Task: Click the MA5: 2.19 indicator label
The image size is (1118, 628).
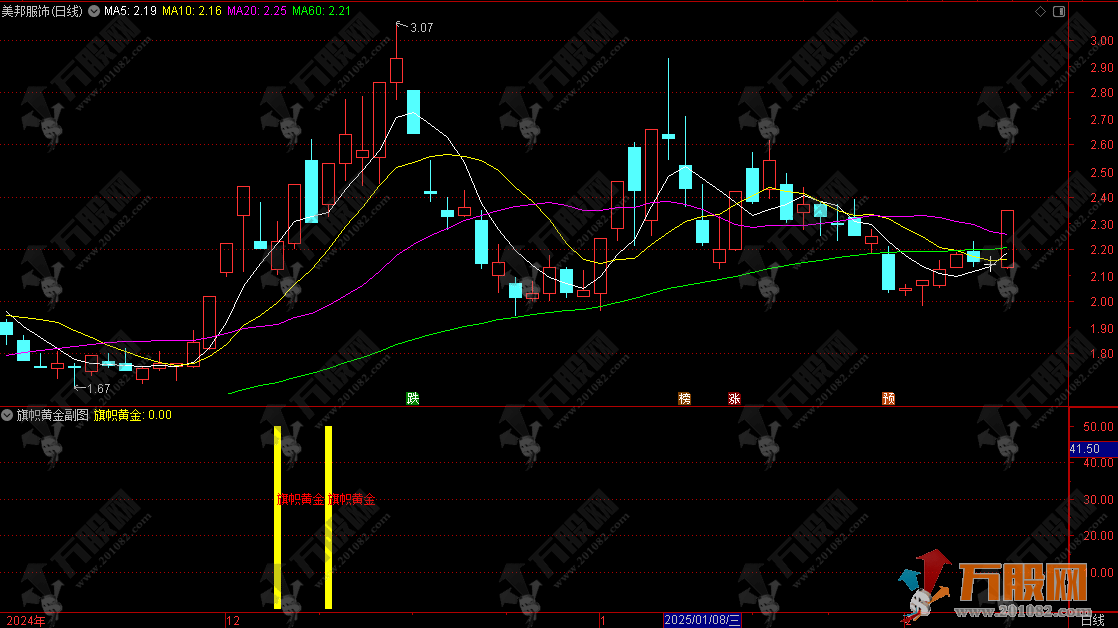Action: [130, 11]
